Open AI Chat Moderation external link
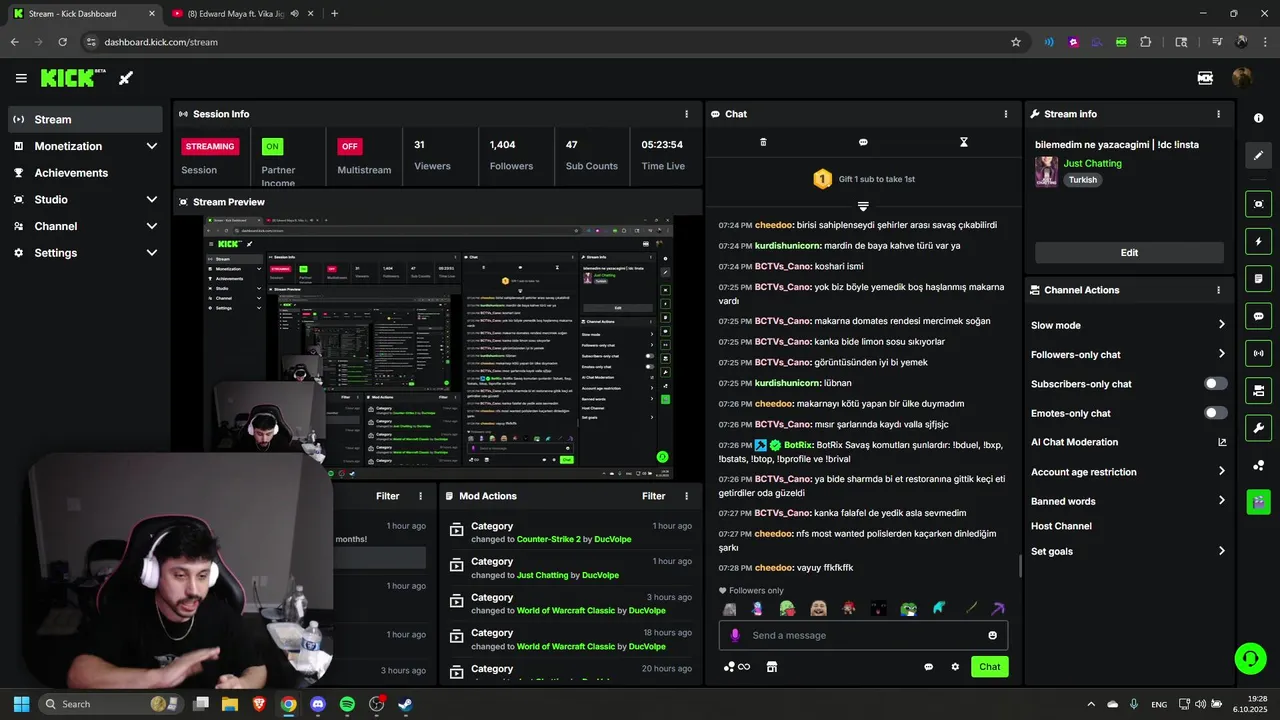1280x720 pixels. (1221, 442)
